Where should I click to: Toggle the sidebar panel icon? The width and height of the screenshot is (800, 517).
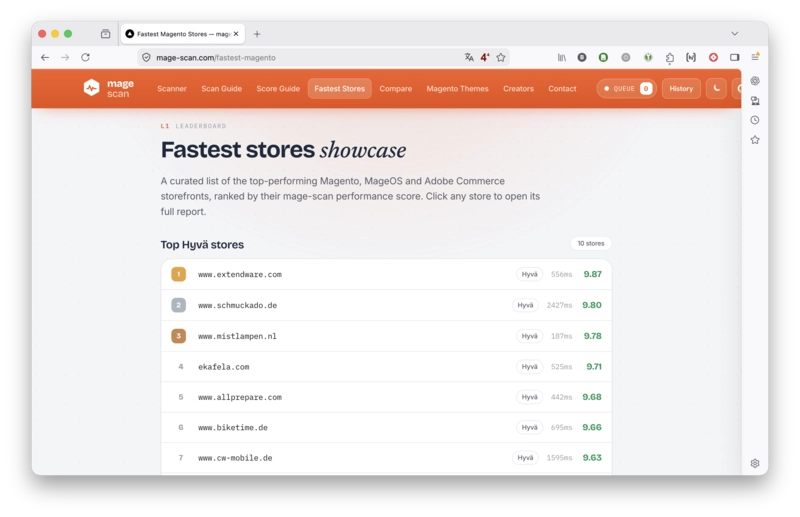734,57
